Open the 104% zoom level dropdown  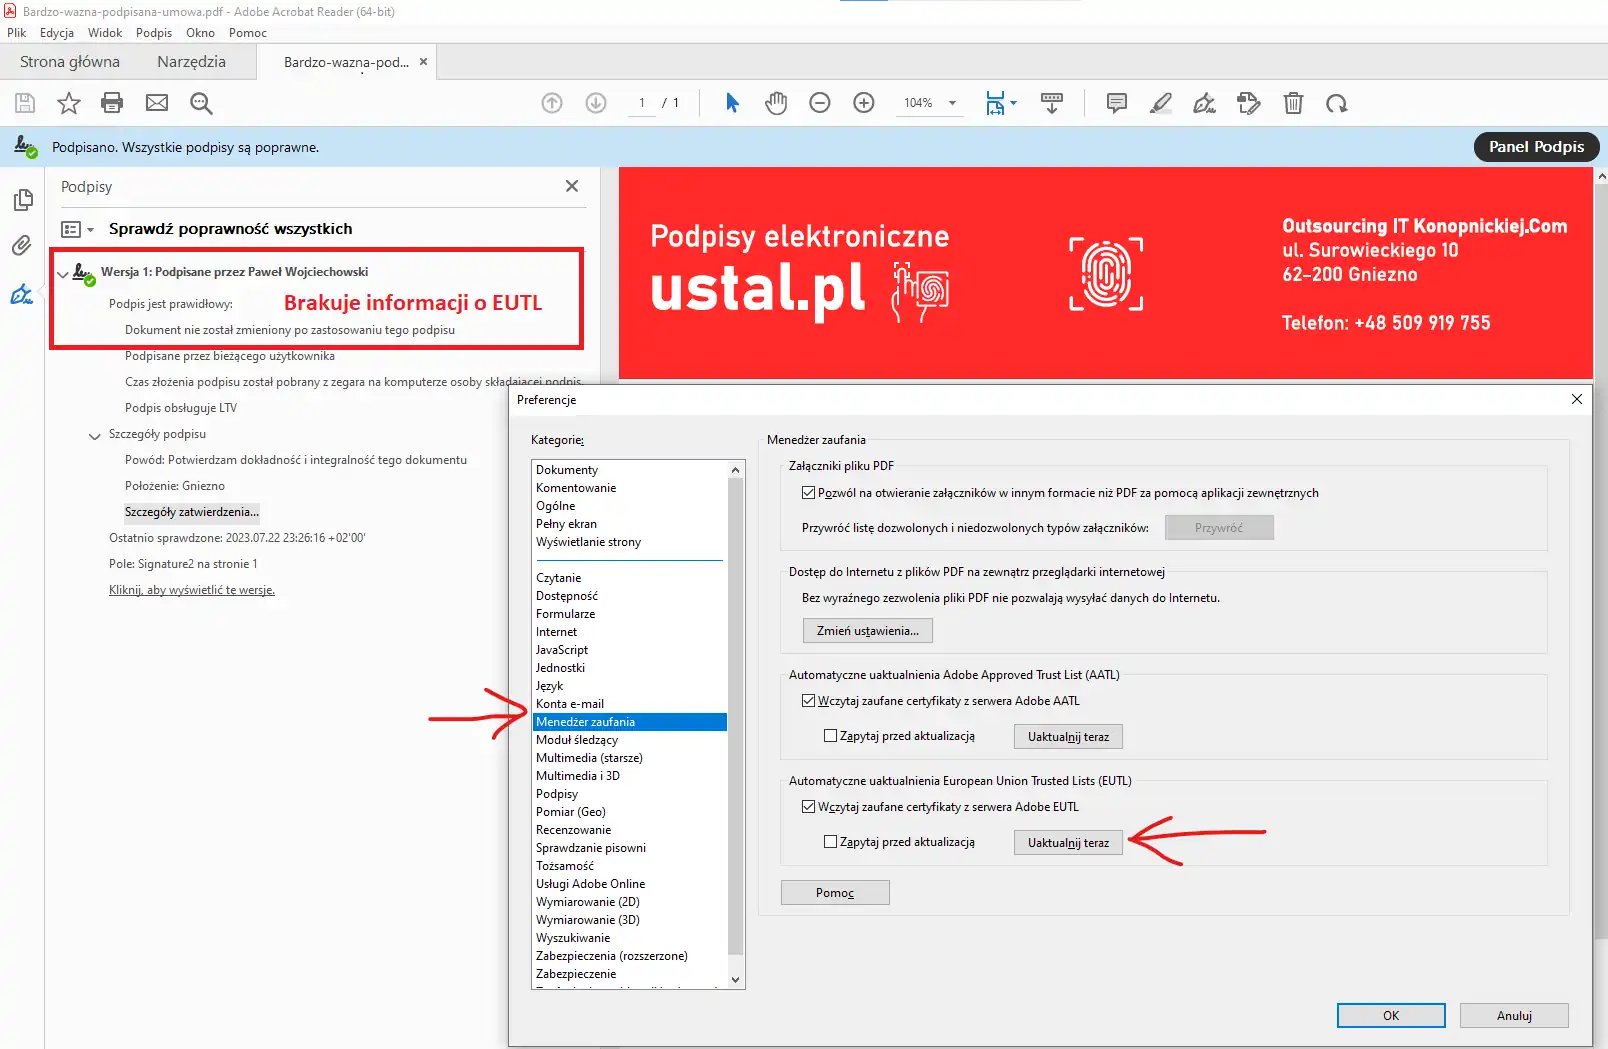point(952,103)
